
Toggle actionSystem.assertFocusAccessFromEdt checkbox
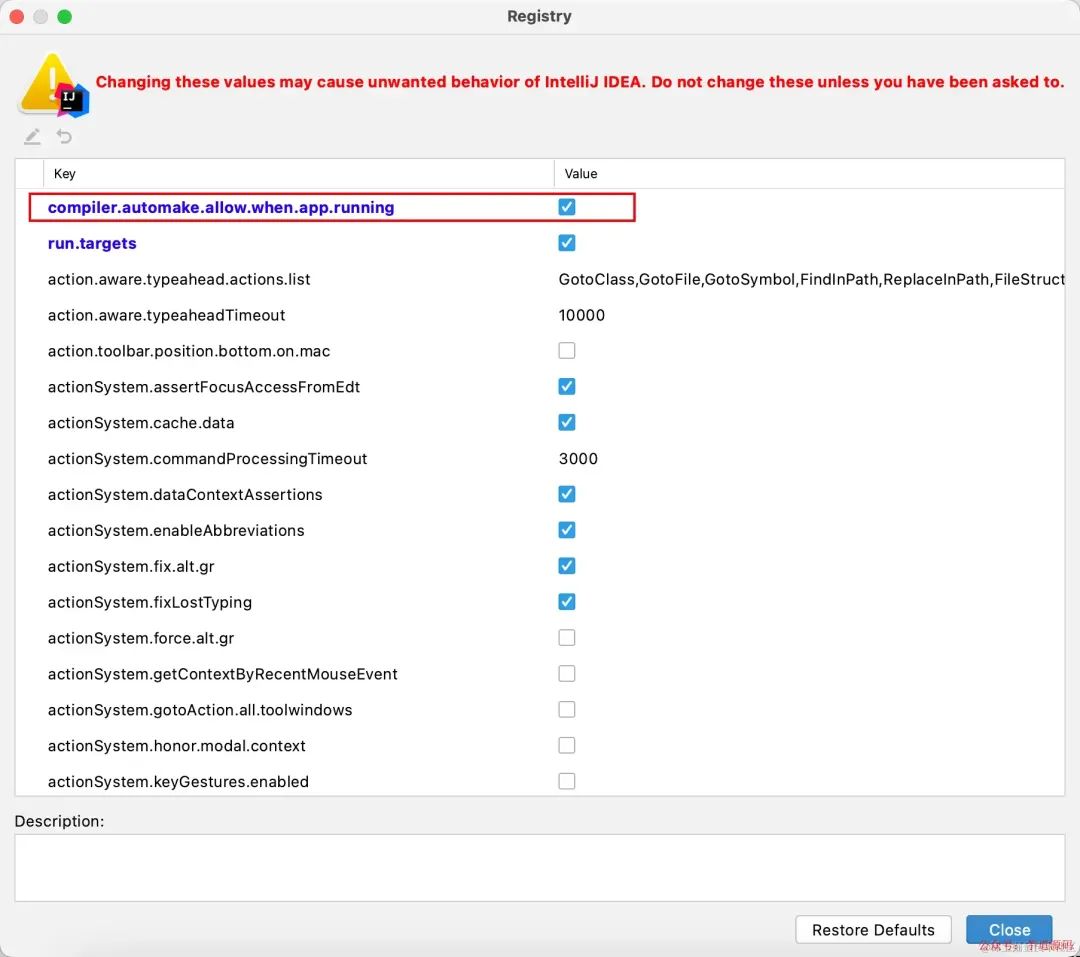point(567,387)
